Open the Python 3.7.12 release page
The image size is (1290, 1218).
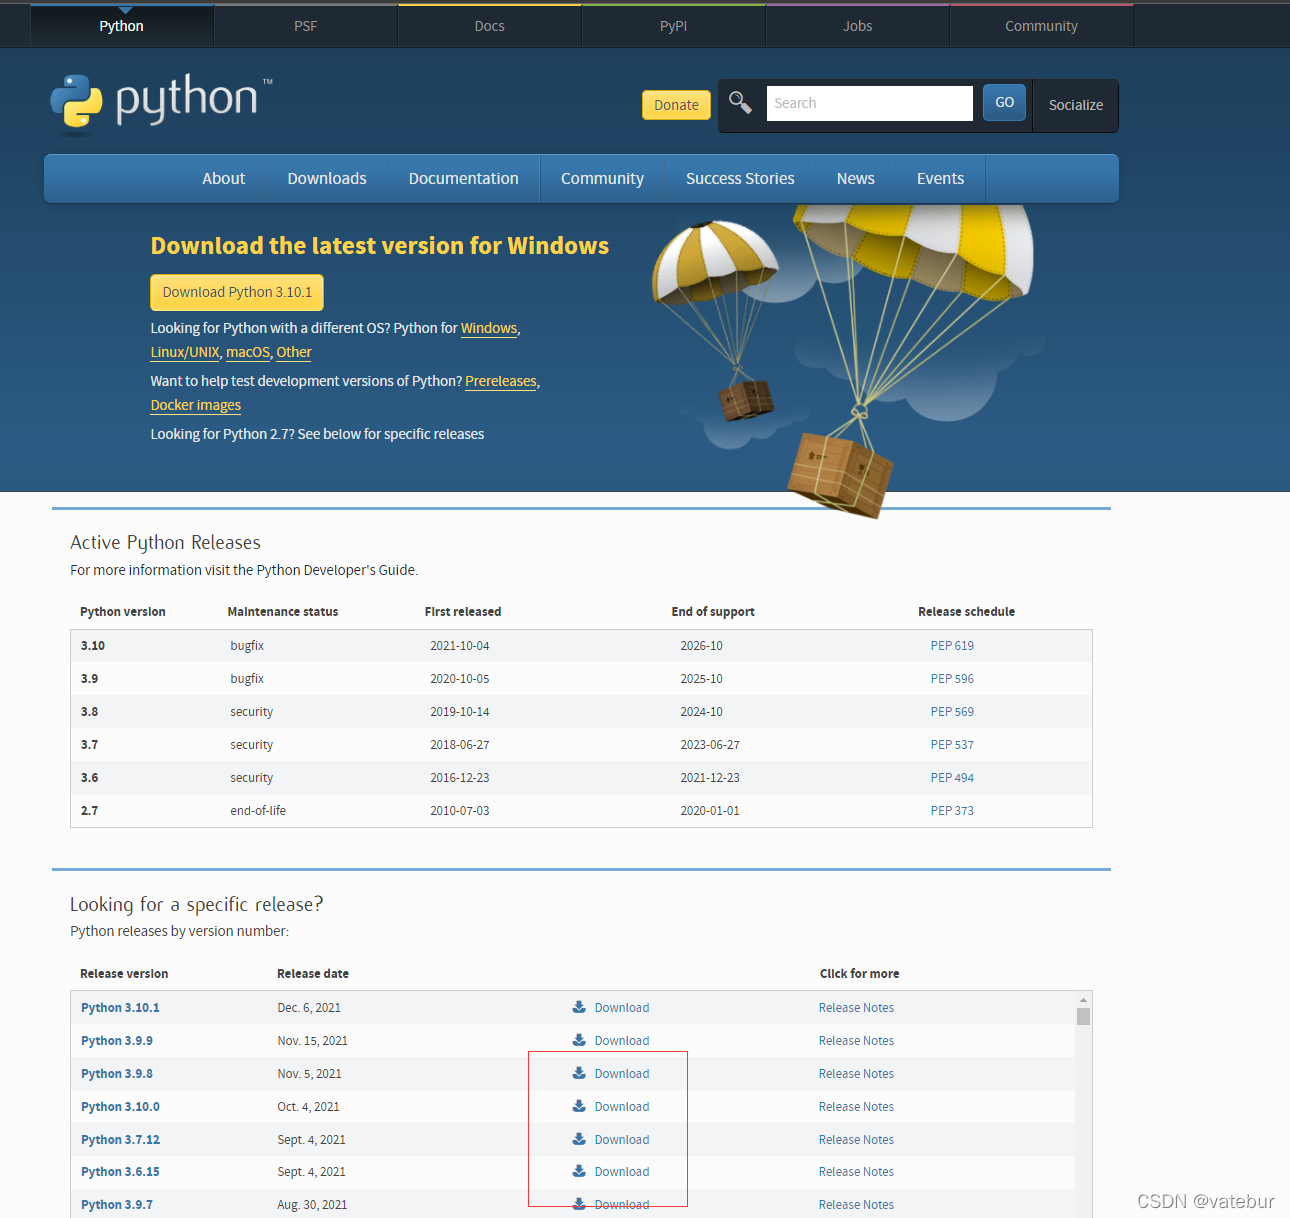tap(120, 1140)
